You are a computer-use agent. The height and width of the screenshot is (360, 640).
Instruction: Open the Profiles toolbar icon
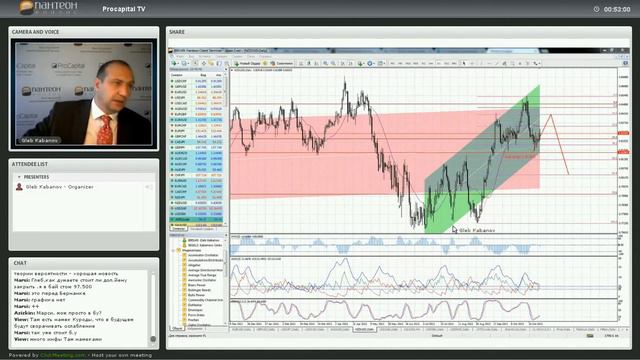click(x=184, y=63)
